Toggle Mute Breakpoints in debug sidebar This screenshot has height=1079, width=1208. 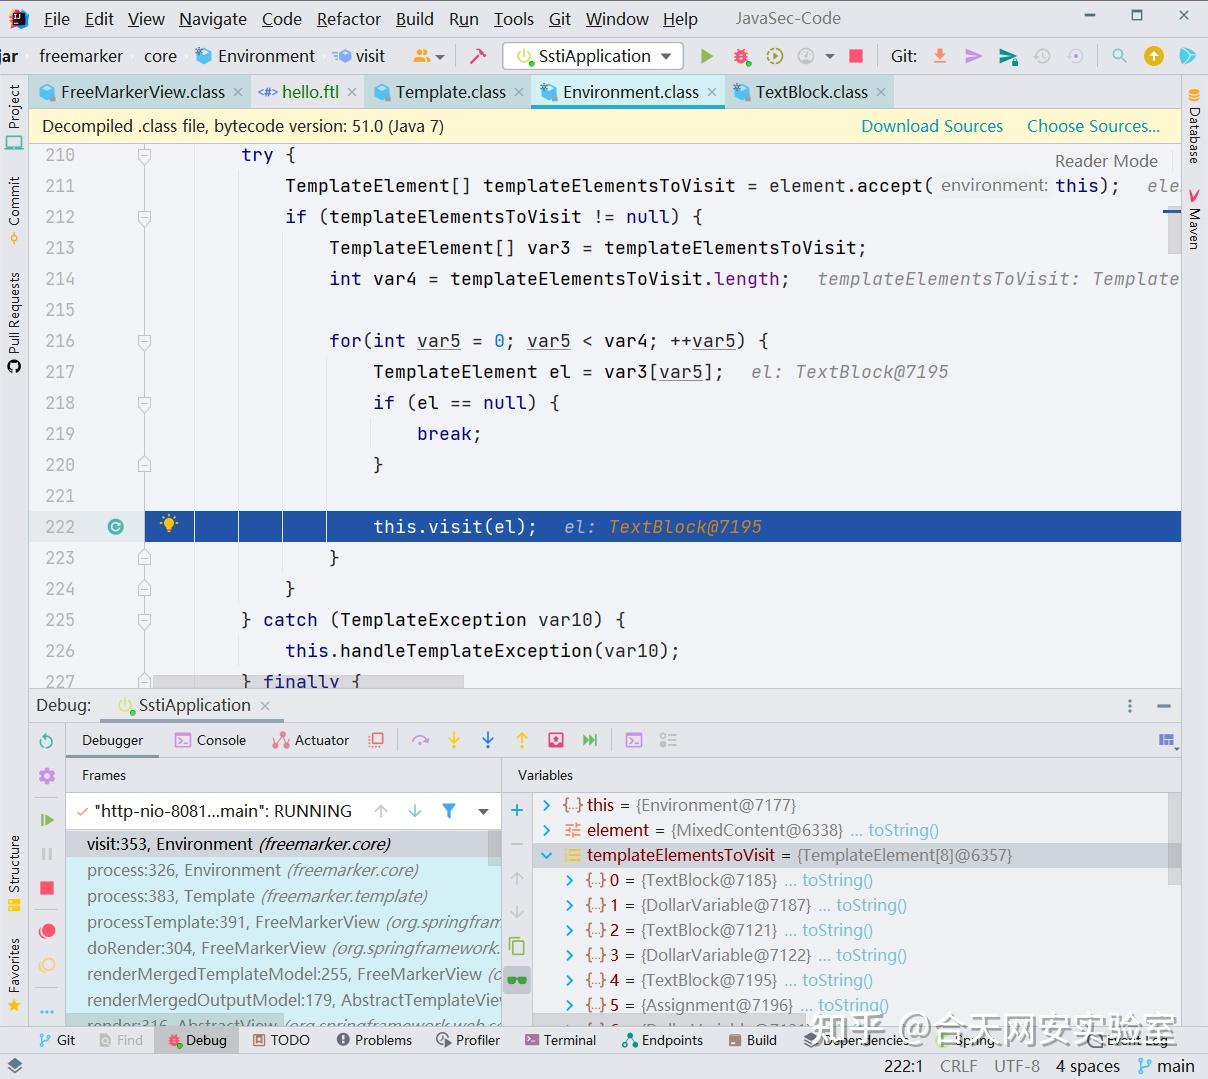coord(47,965)
